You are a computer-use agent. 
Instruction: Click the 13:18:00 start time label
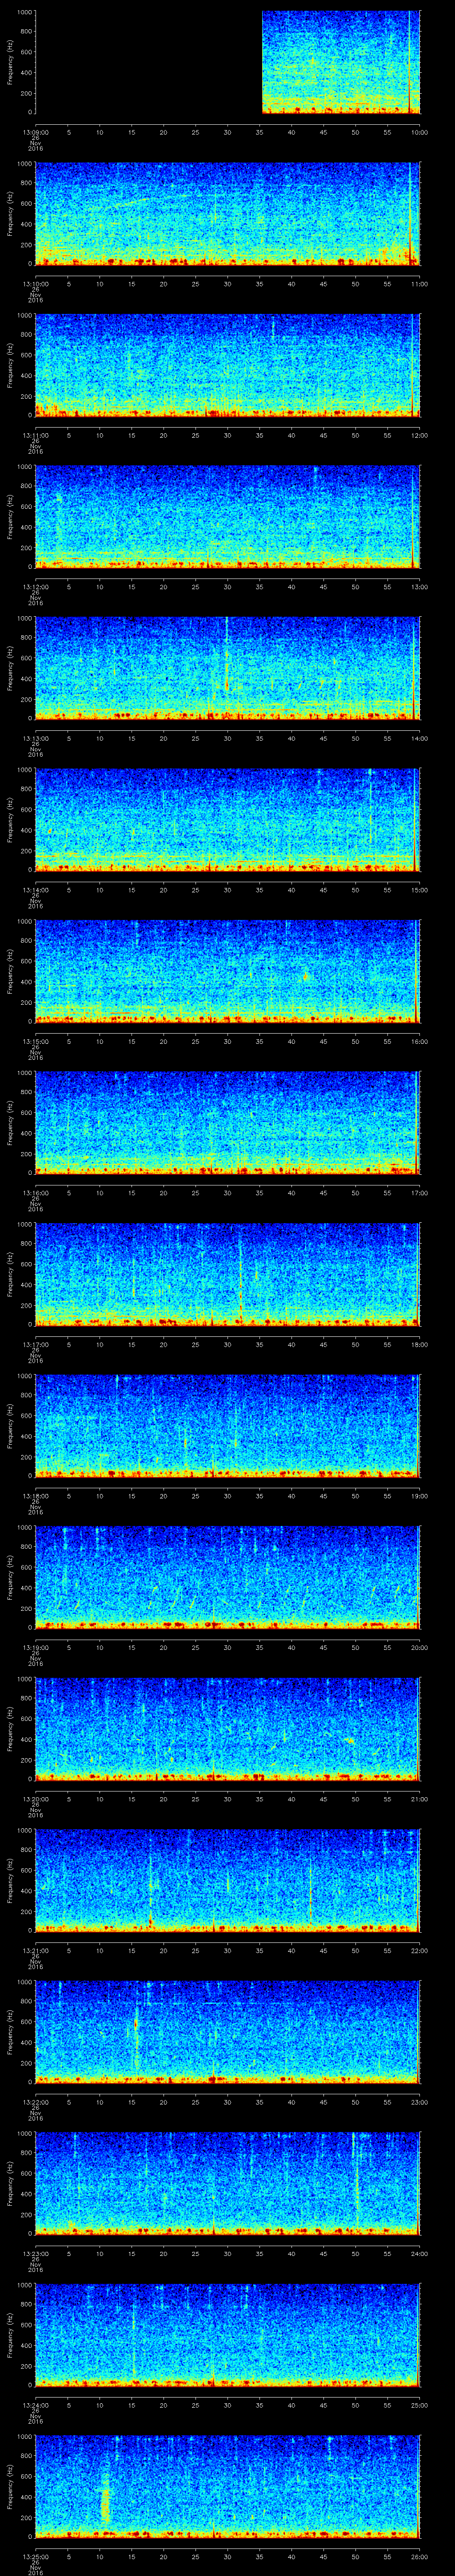click(x=35, y=1495)
